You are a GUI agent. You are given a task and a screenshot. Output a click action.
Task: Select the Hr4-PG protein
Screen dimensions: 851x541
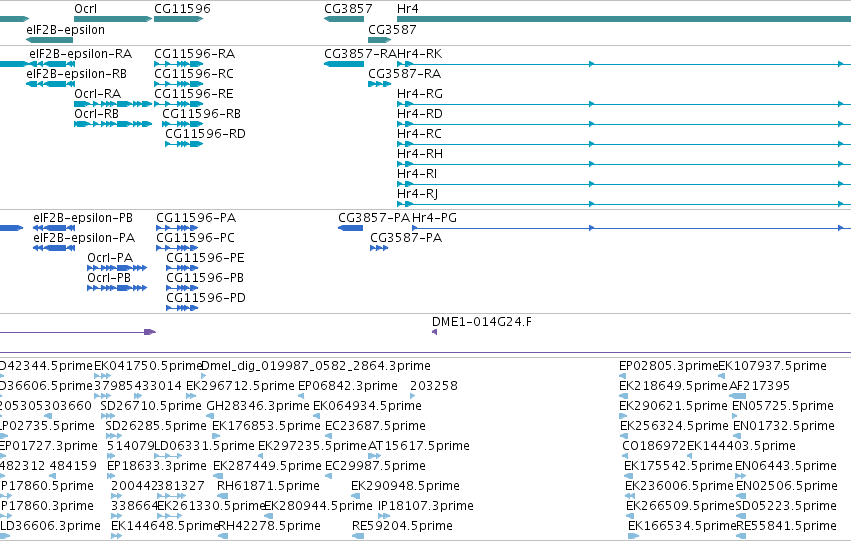[435, 218]
